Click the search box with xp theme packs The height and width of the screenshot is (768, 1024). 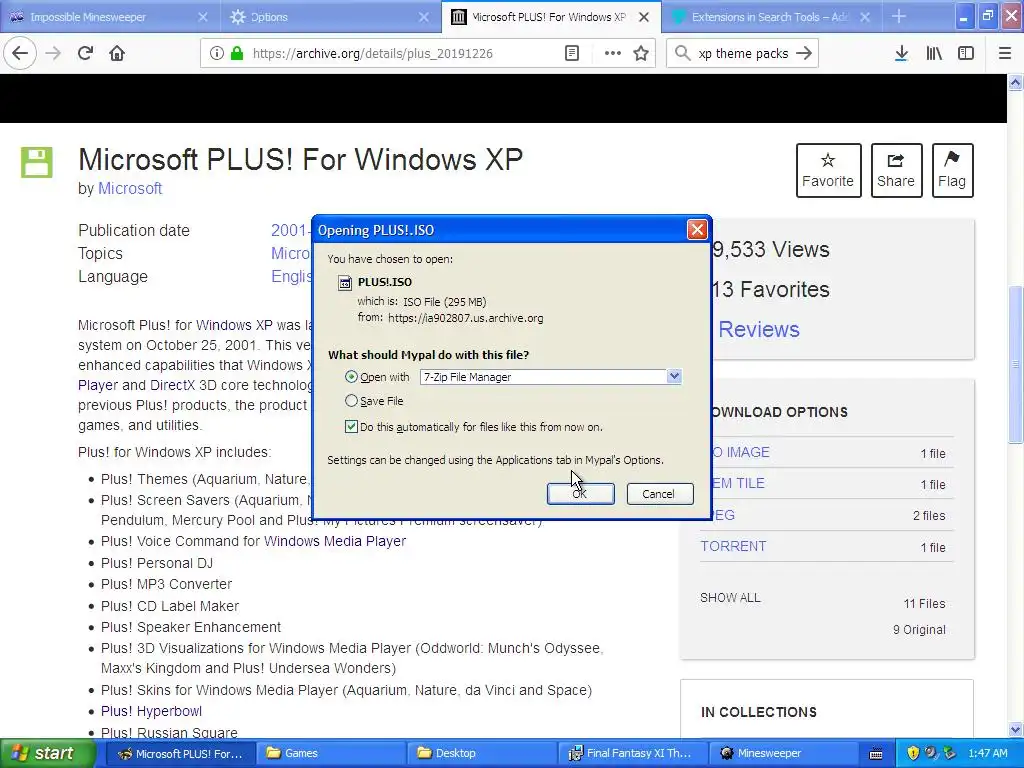[743, 54]
